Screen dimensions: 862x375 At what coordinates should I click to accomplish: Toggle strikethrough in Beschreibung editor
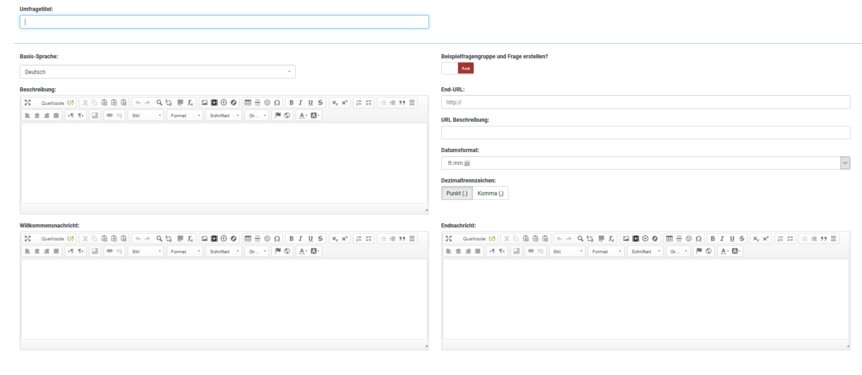click(320, 102)
